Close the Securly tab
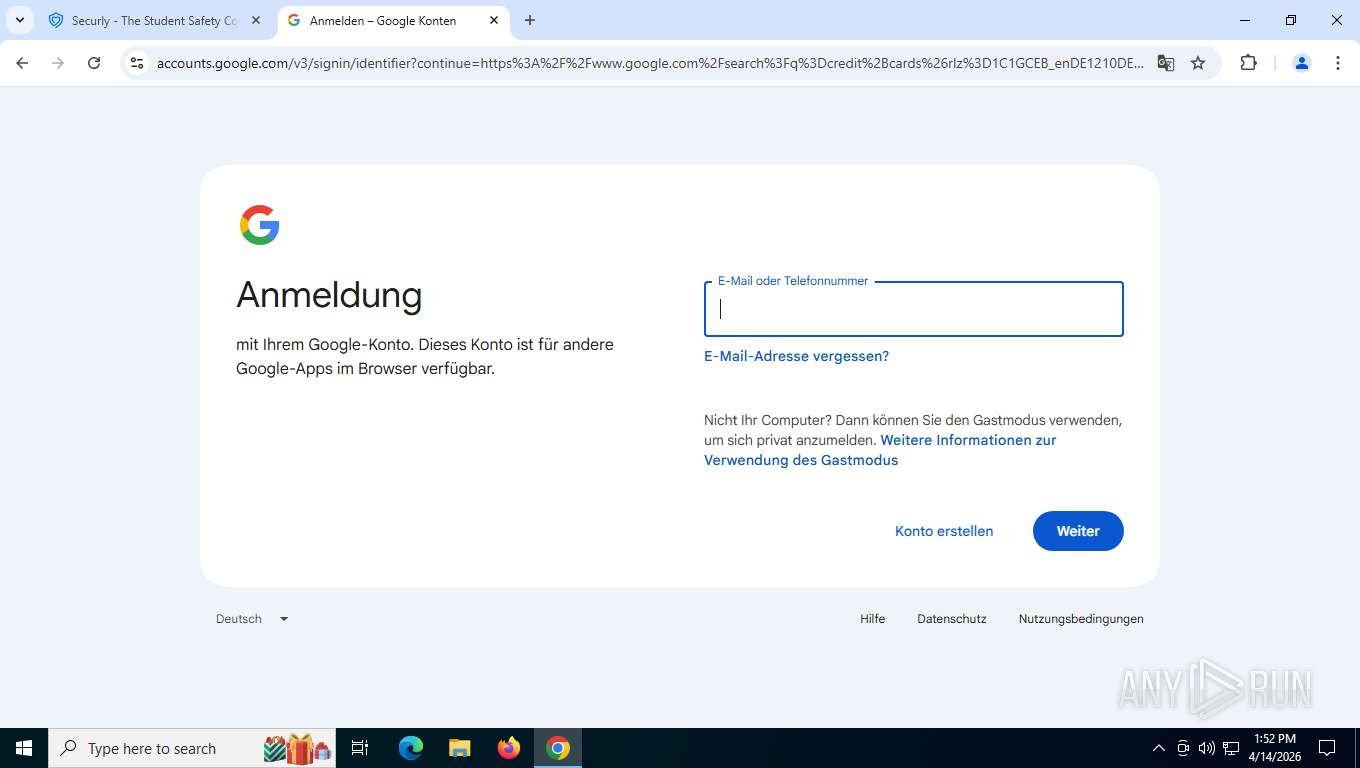The height and width of the screenshot is (768, 1360). pyautogui.click(x=255, y=20)
